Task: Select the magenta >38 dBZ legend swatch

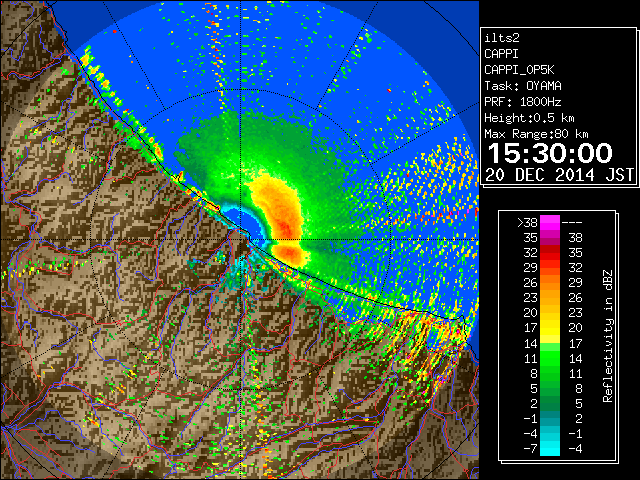Action: tap(550, 222)
